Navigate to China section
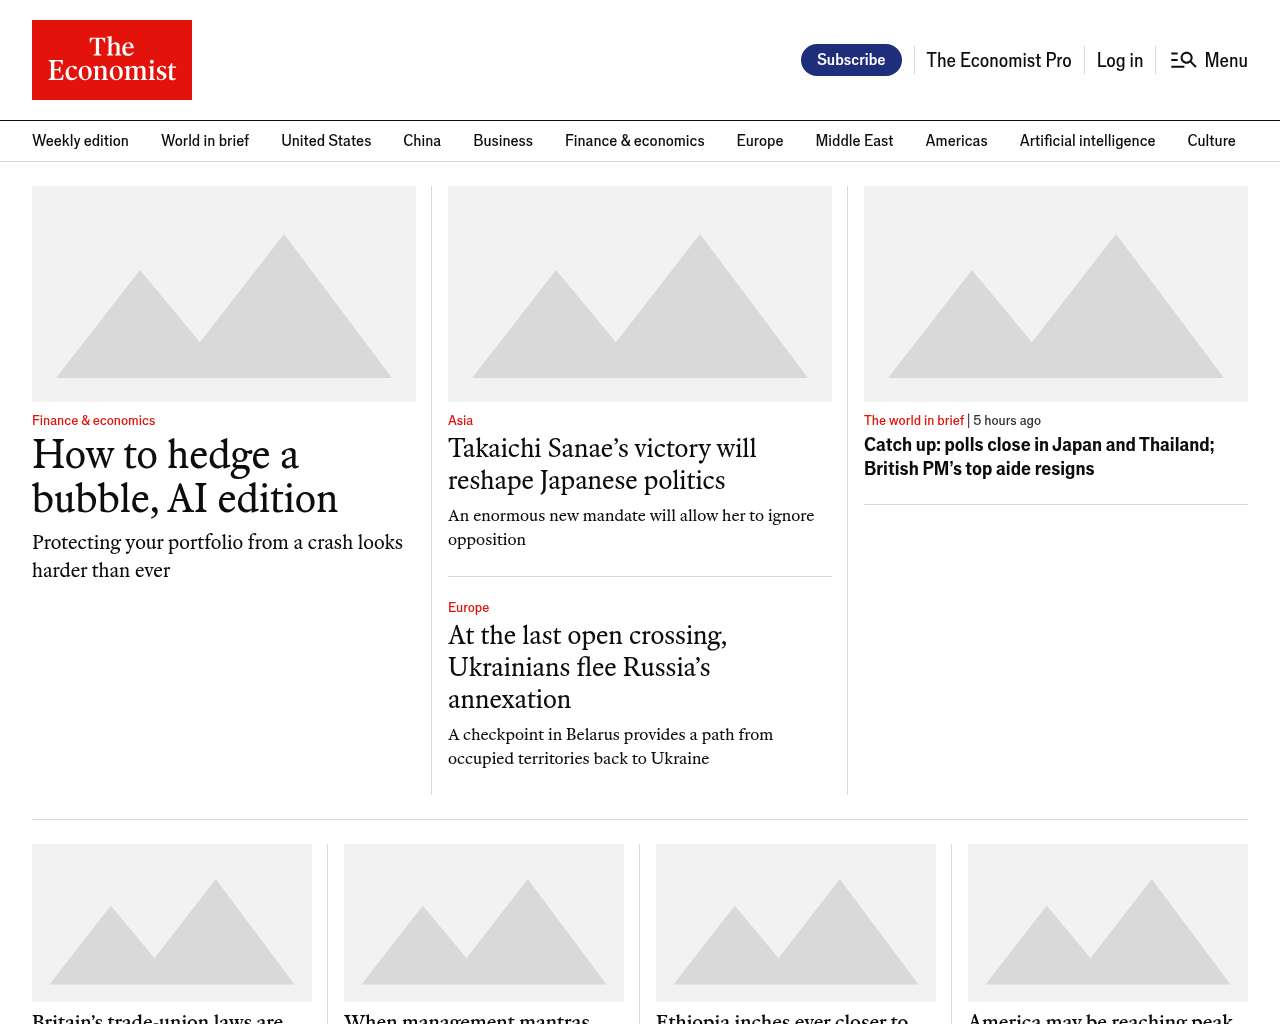Screen dimensions: 1280x1024 (x=422, y=141)
